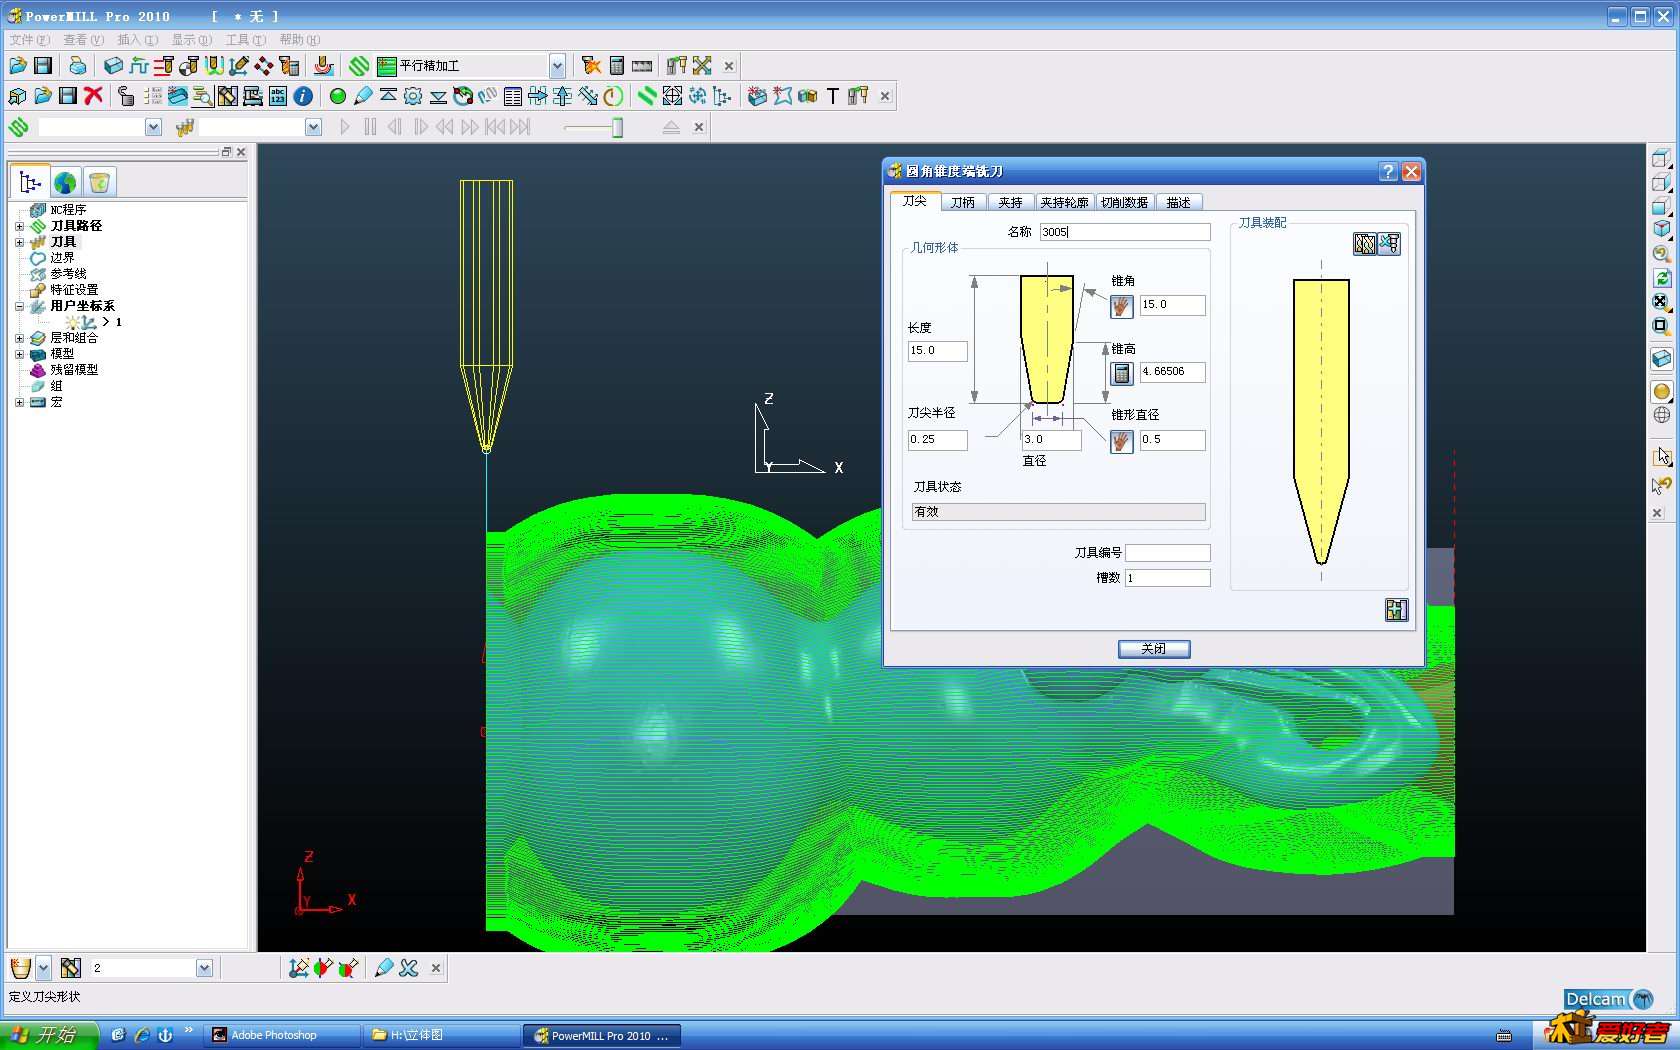The width and height of the screenshot is (1680, 1050).
Task: Click the 关闭 button in tool dialog
Action: coord(1154,649)
